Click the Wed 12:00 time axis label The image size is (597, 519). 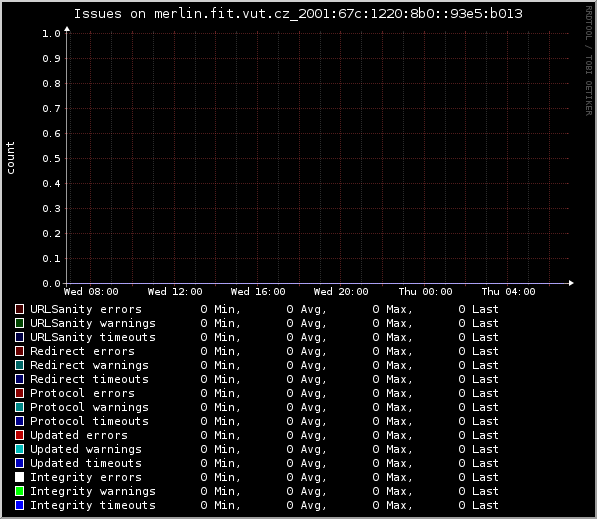(175, 292)
